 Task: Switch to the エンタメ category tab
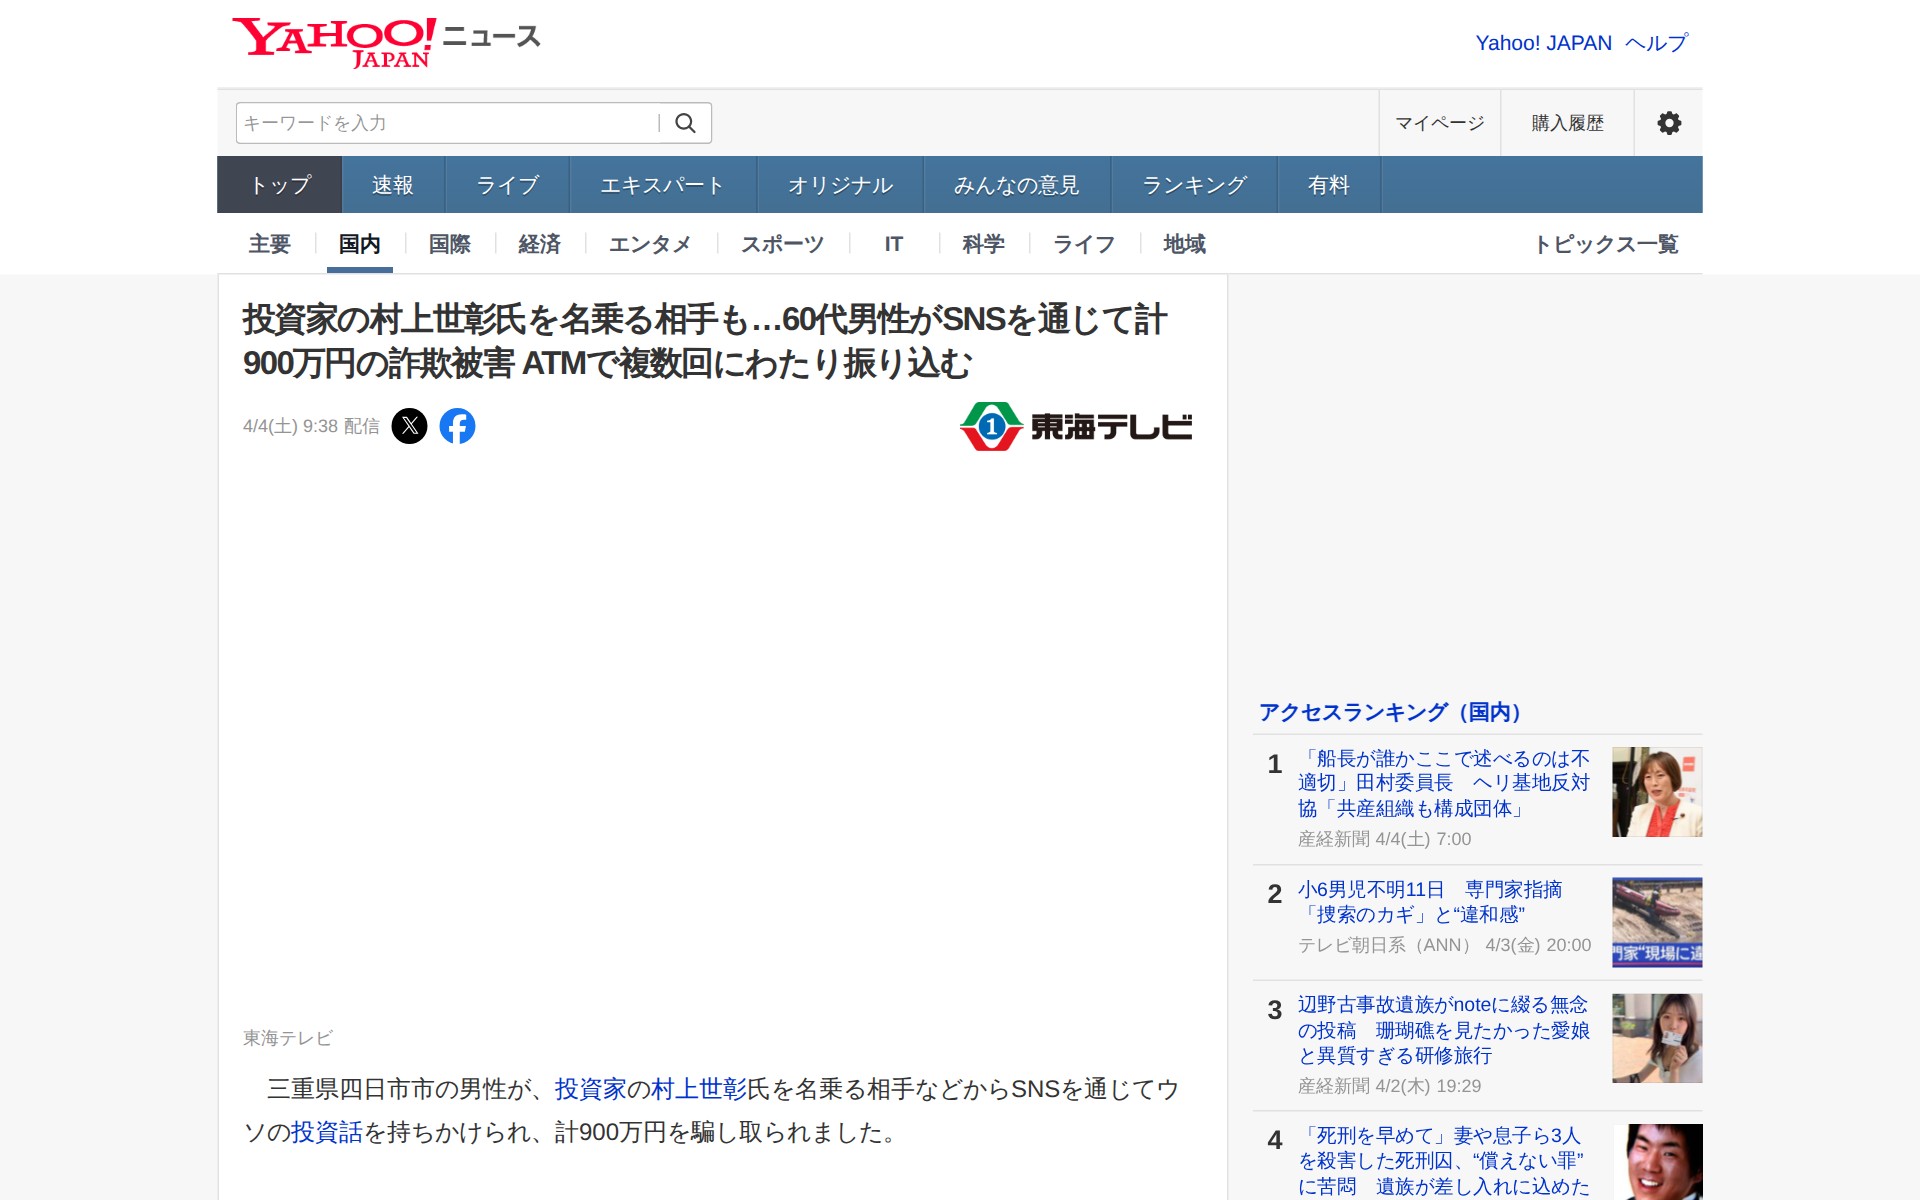pyautogui.click(x=651, y=244)
